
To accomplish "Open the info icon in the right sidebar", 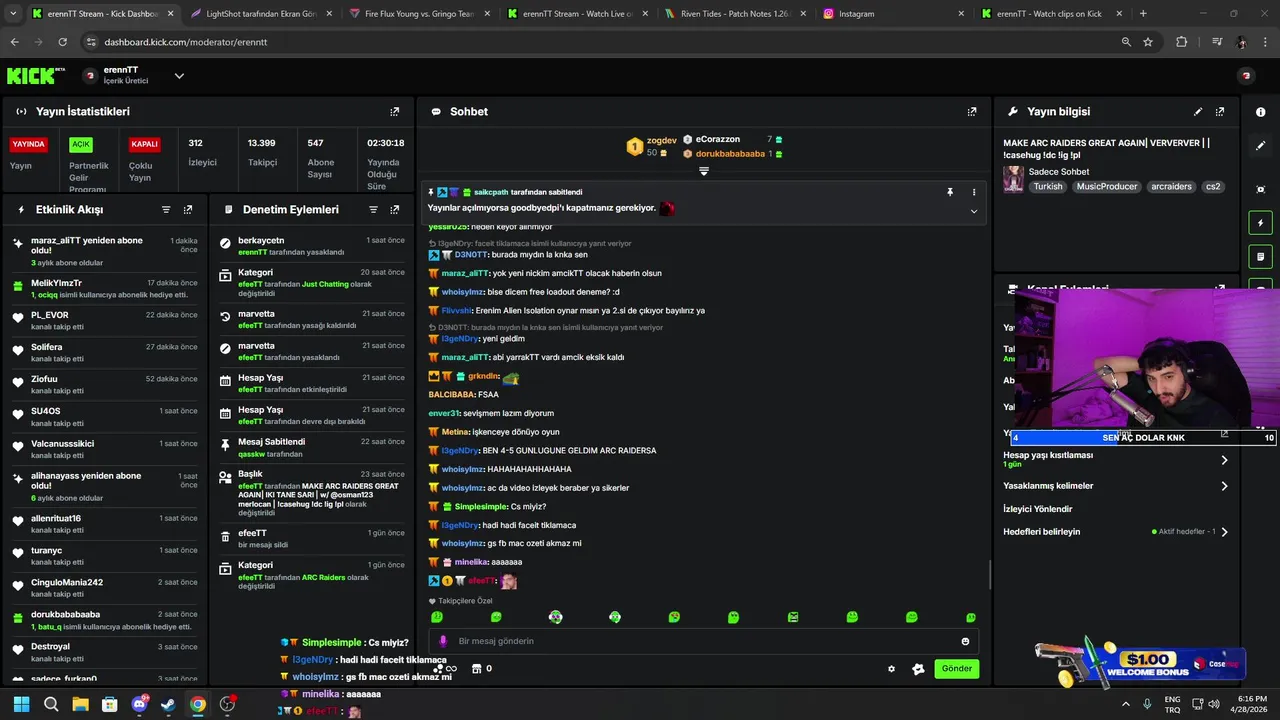I will pos(1260,112).
